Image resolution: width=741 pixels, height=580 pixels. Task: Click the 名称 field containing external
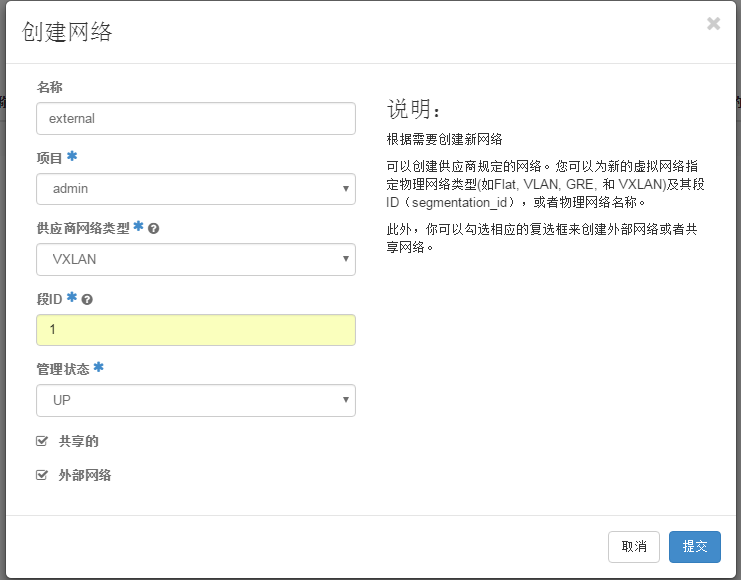196,118
